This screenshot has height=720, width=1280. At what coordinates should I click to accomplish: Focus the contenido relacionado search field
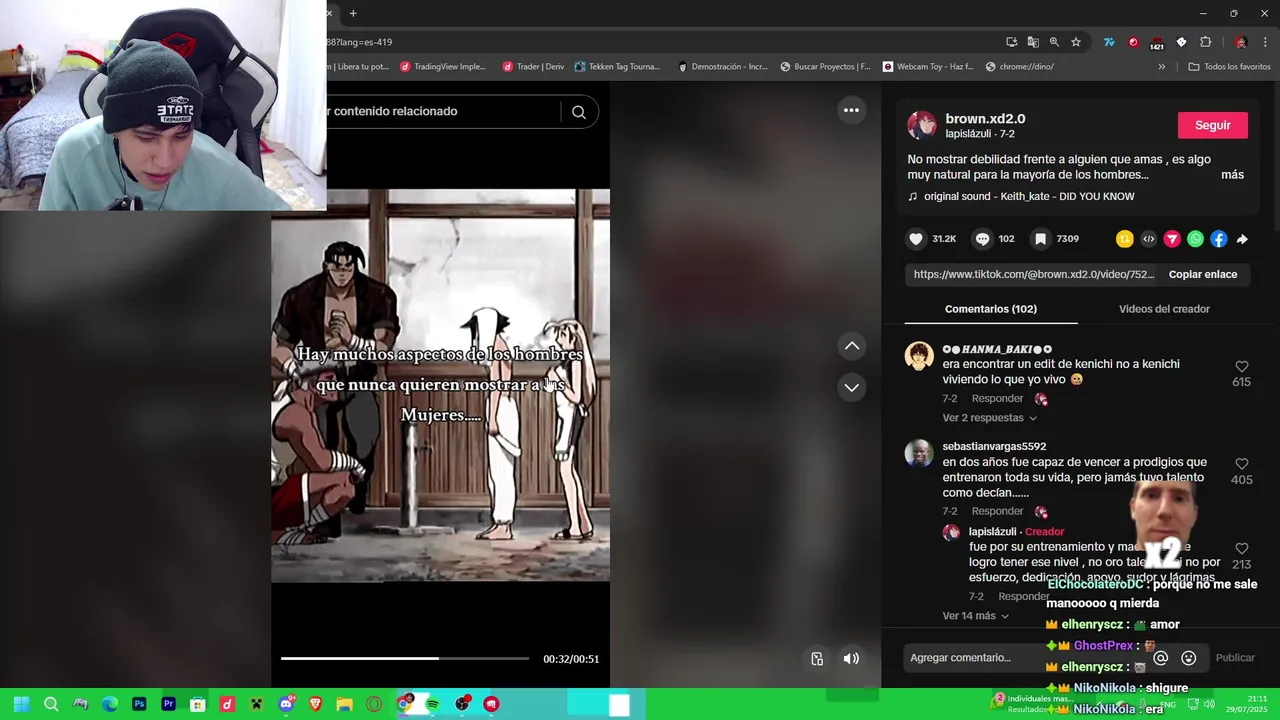[445, 112]
